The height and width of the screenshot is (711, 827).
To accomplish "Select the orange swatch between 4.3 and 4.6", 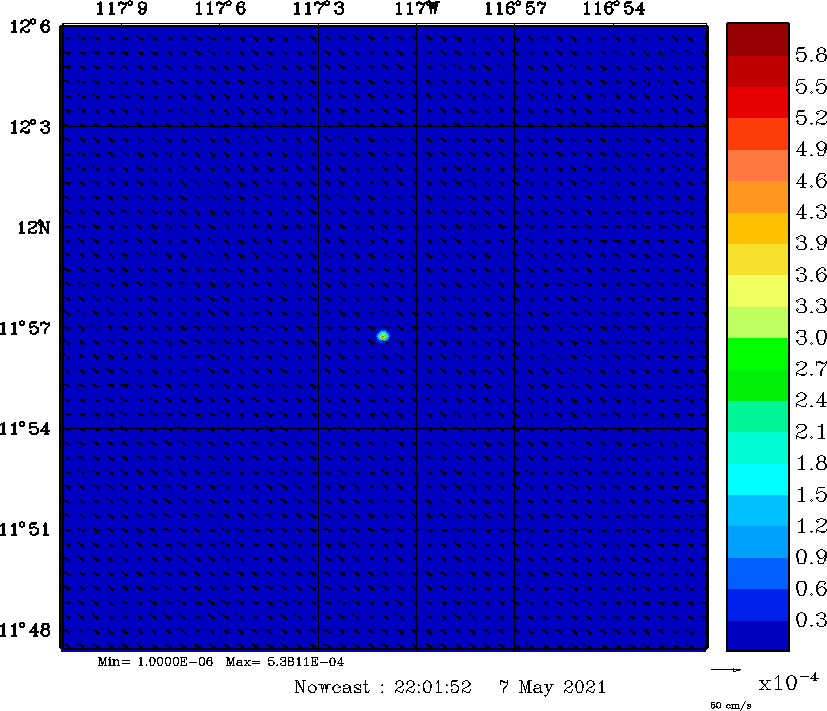I will click(x=756, y=196).
